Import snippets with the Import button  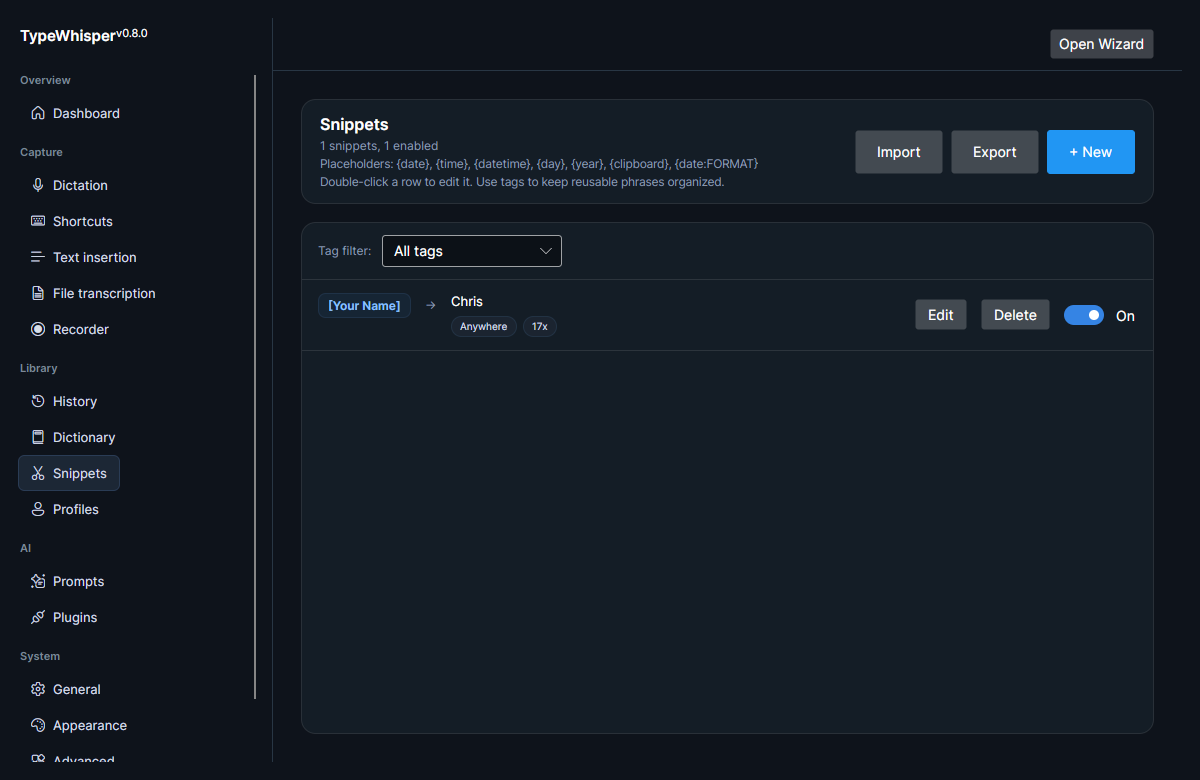click(898, 152)
